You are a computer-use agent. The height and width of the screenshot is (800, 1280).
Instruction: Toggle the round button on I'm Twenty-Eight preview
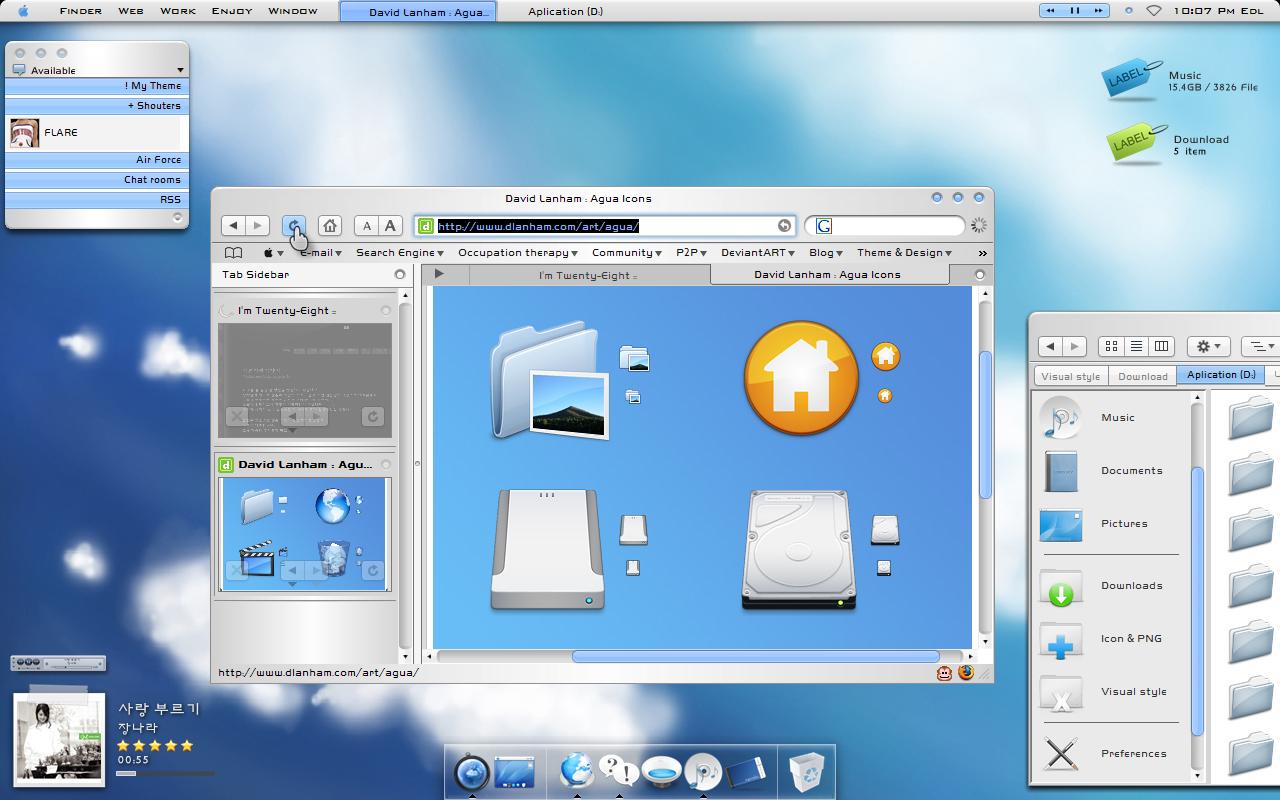[x=386, y=311]
